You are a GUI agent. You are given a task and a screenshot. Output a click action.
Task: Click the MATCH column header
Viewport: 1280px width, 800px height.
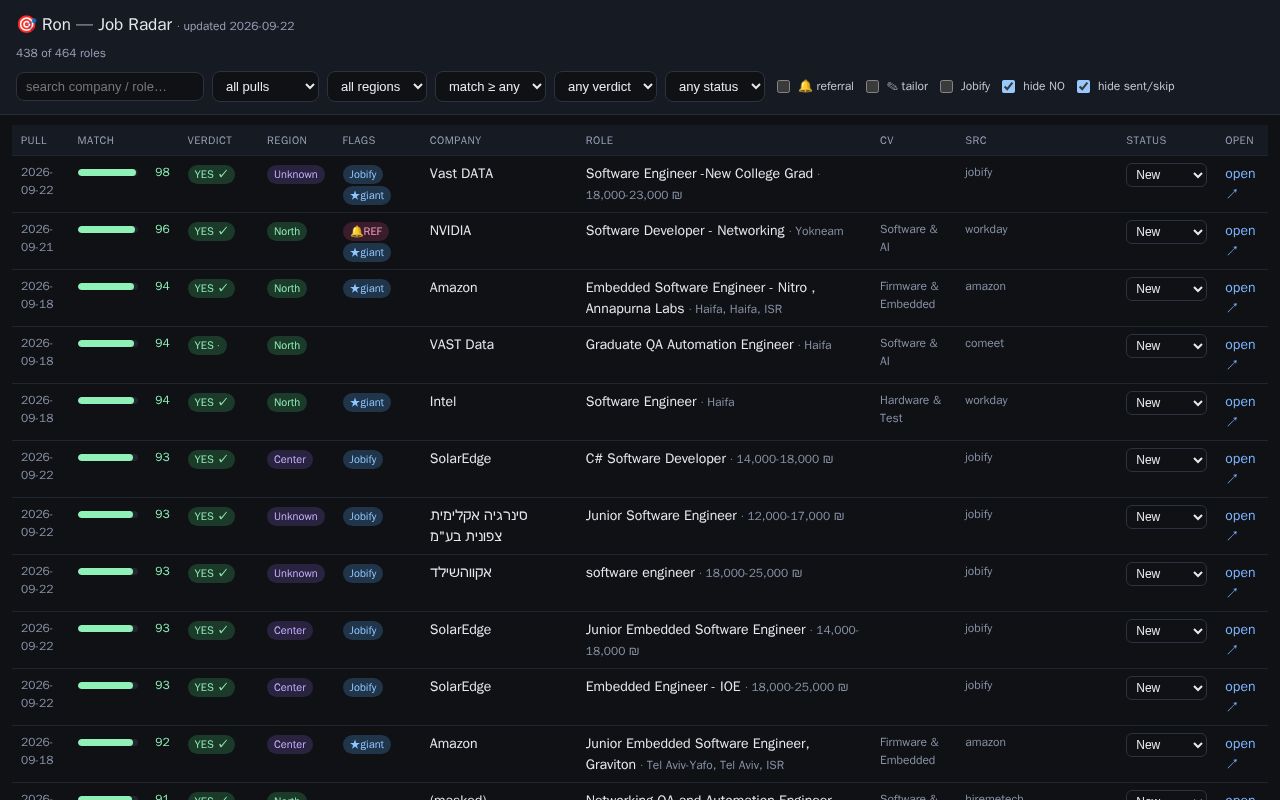pyautogui.click(x=96, y=141)
